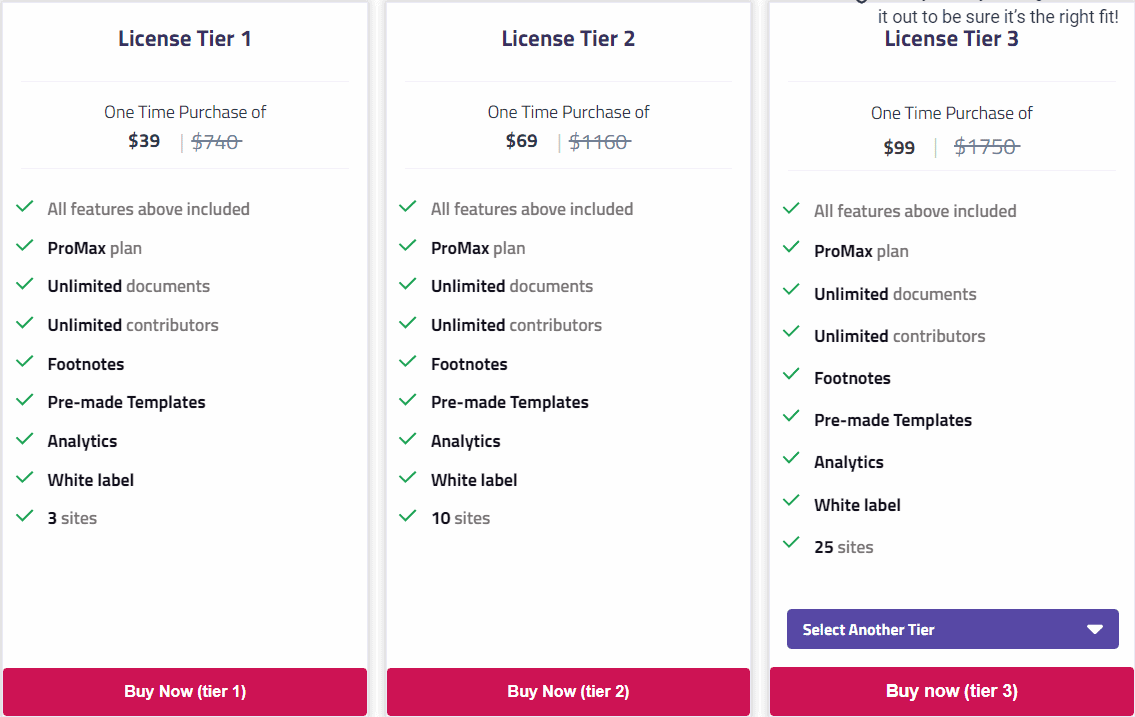Click the License Tier 3 heading
This screenshot has height=717, width=1135.
951,39
